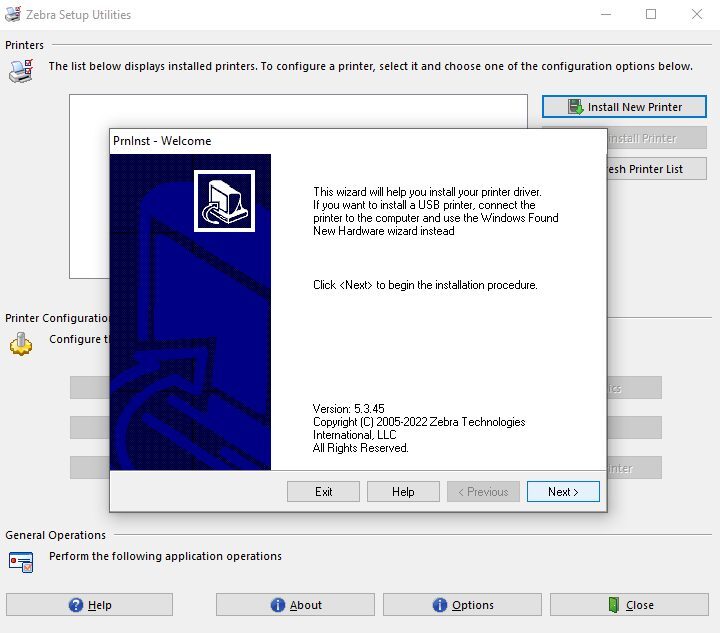The image size is (720, 633).
Task: Click Next to begin installation
Action: [x=563, y=492]
